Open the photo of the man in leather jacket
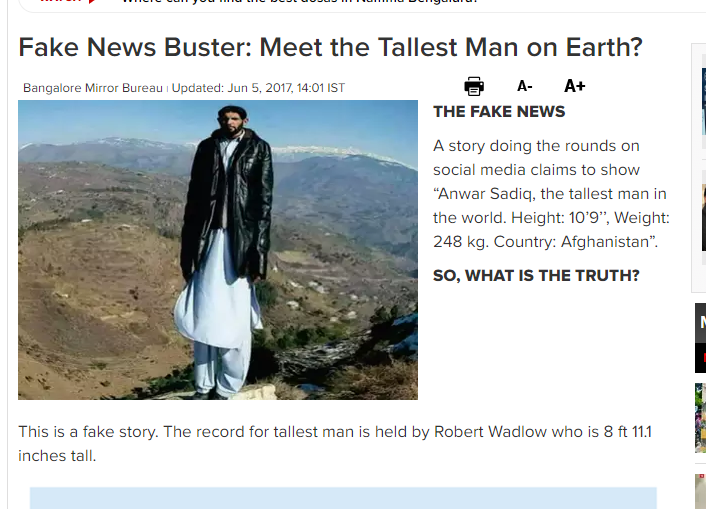The image size is (706, 509). pos(218,250)
